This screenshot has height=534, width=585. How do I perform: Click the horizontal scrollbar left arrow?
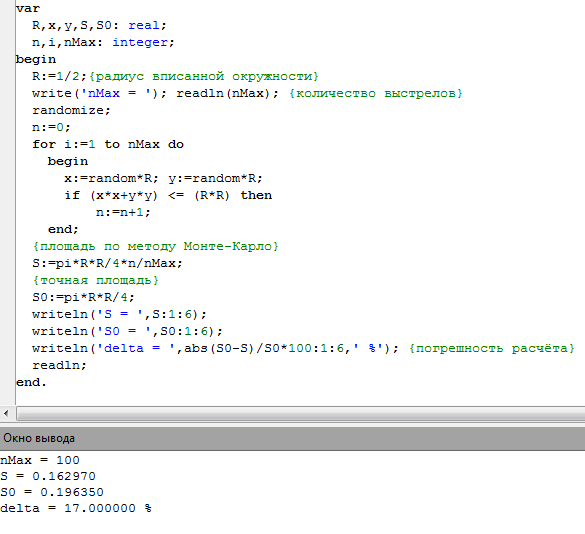coord(6,413)
